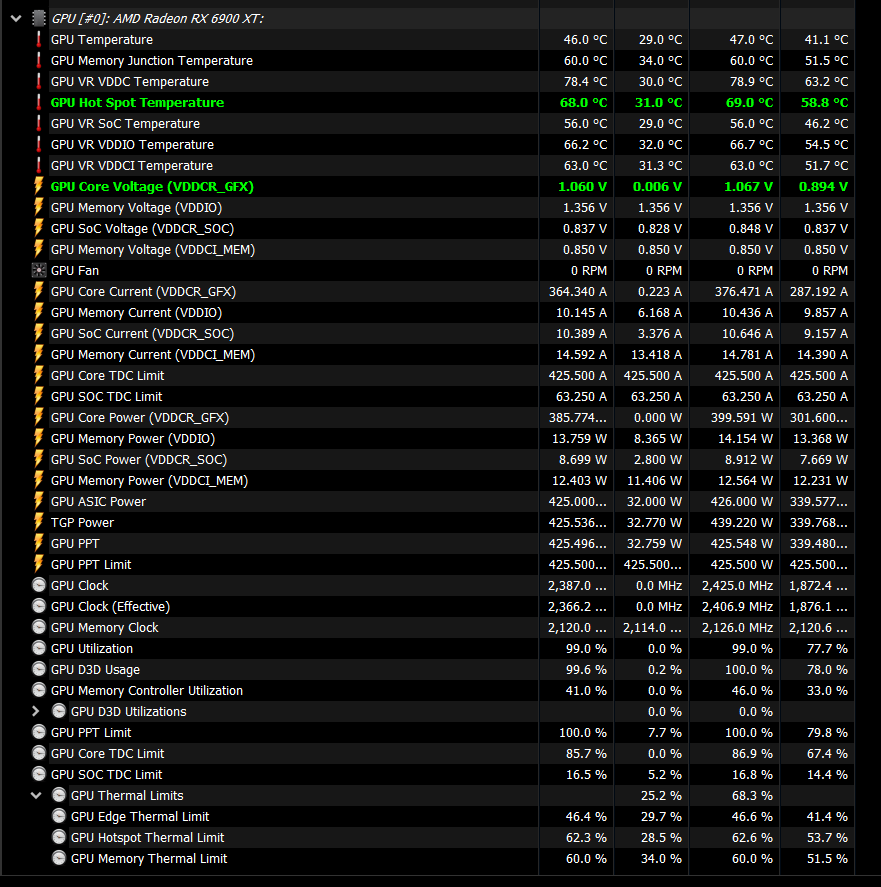Collapse the GPU [#0] AMD Radeon group
The height and width of the screenshot is (887, 881).
[x=16, y=19]
